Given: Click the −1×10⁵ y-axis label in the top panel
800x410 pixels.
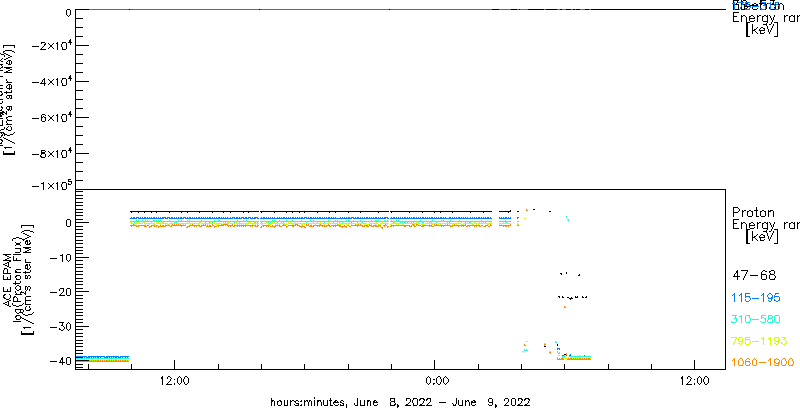Looking at the screenshot, I should (x=52, y=185).
